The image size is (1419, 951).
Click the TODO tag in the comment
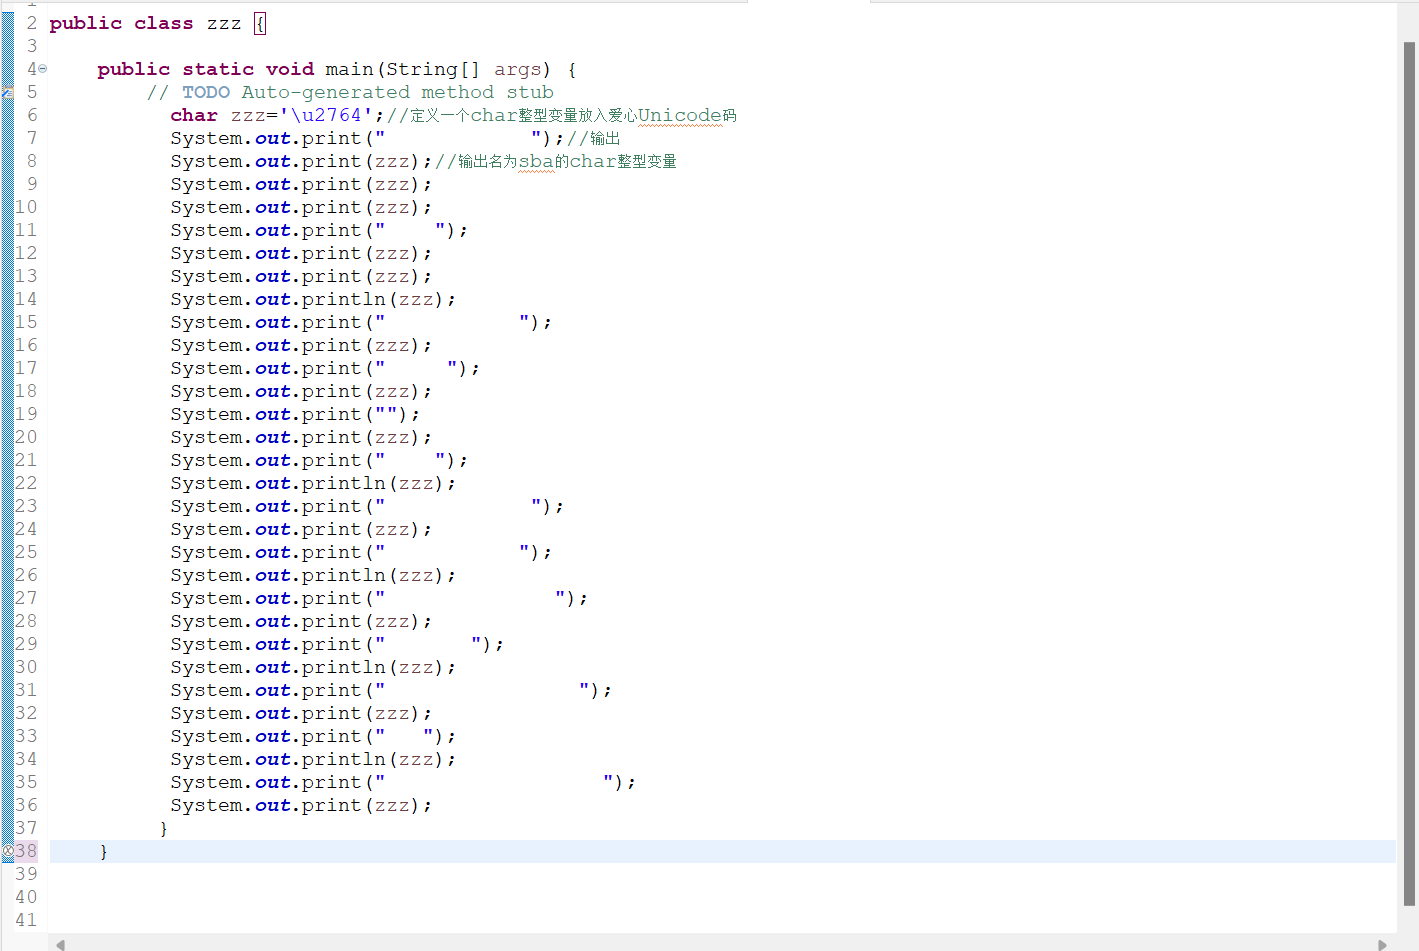[206, 92]
